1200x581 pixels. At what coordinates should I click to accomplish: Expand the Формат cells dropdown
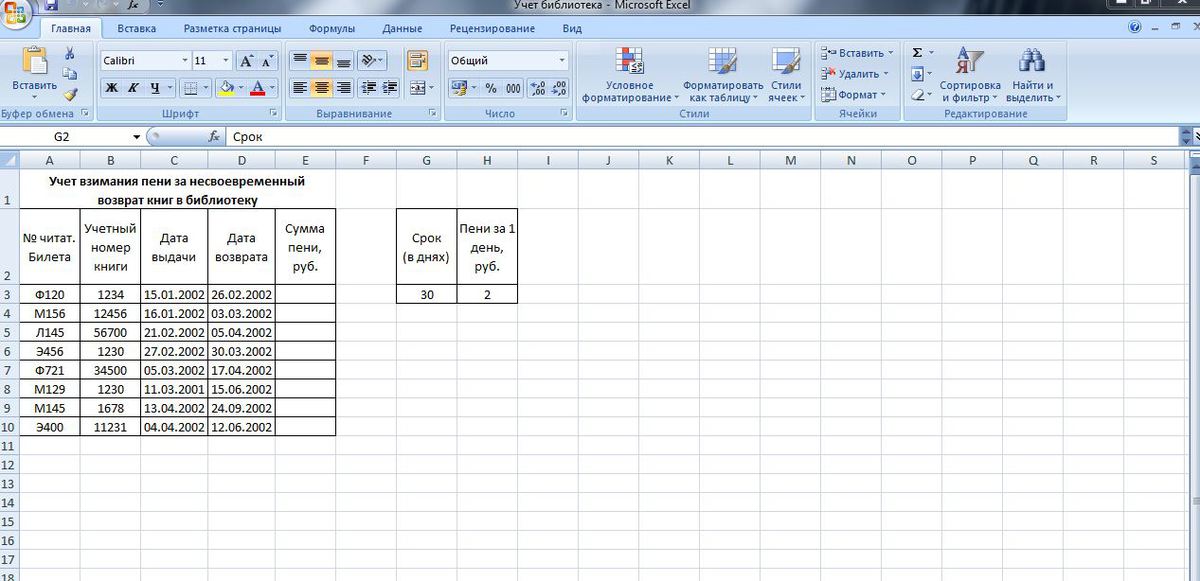tap(883, 95)
